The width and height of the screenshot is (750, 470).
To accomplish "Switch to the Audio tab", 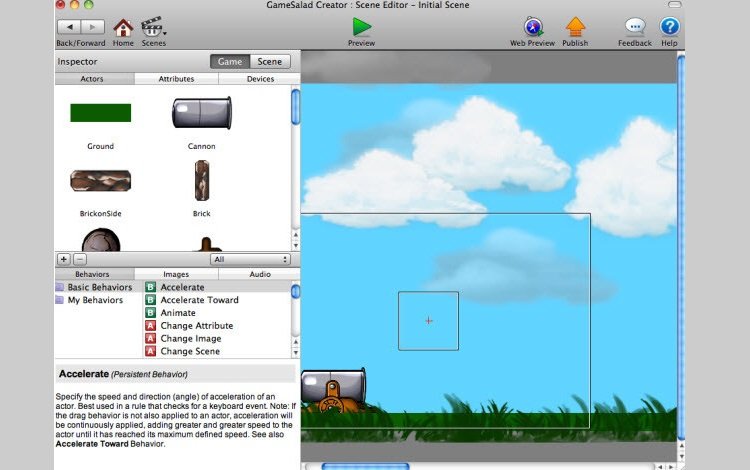I will click(260, 274).
